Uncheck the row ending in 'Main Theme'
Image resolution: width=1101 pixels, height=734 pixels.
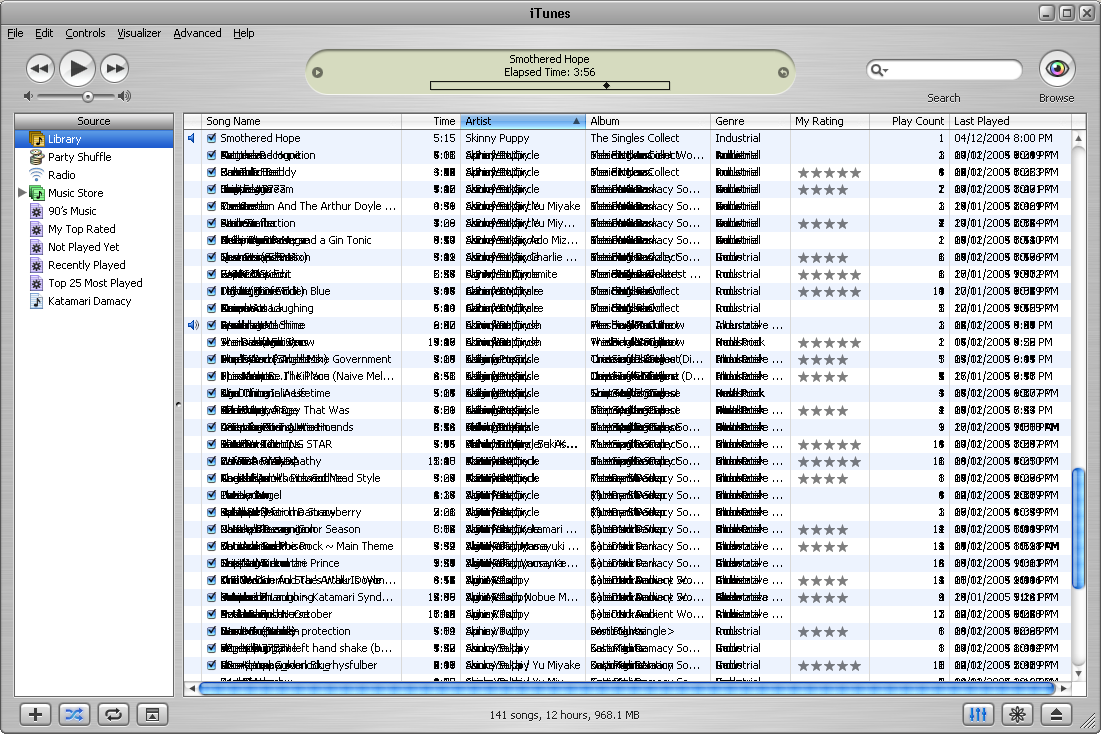click(x=211, y=546)
